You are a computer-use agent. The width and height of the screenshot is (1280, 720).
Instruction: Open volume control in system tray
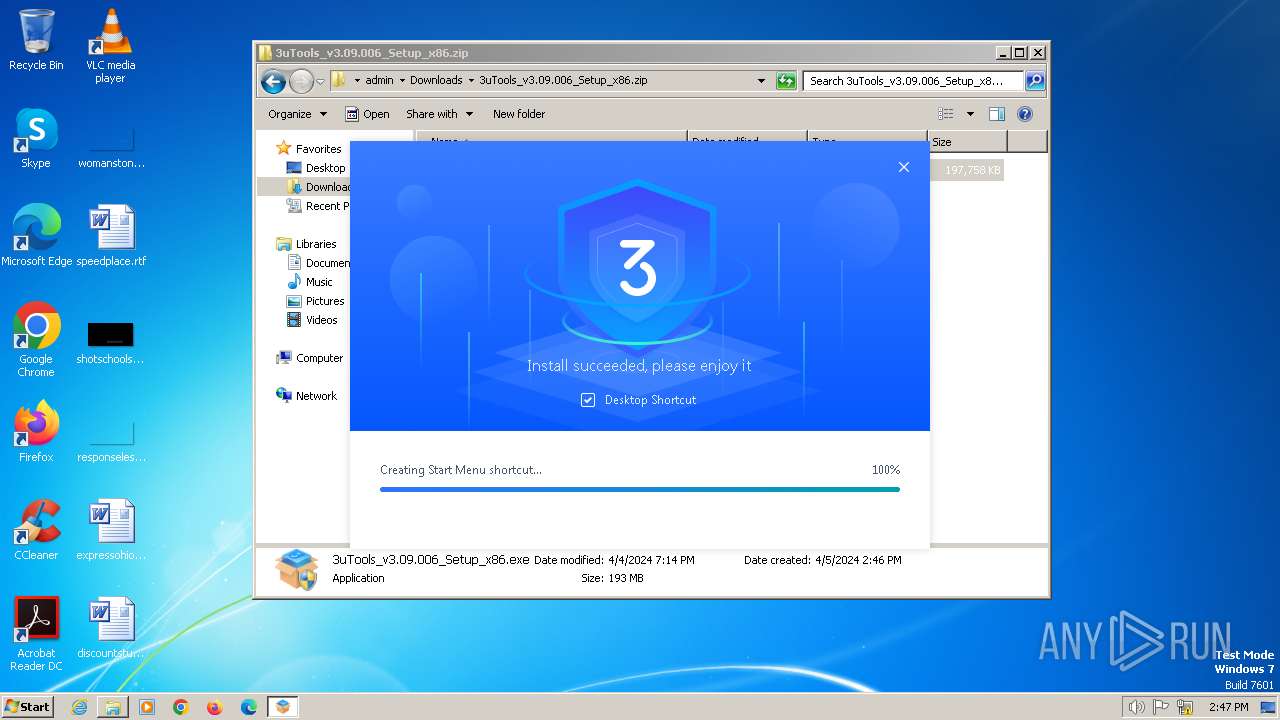1136,707
